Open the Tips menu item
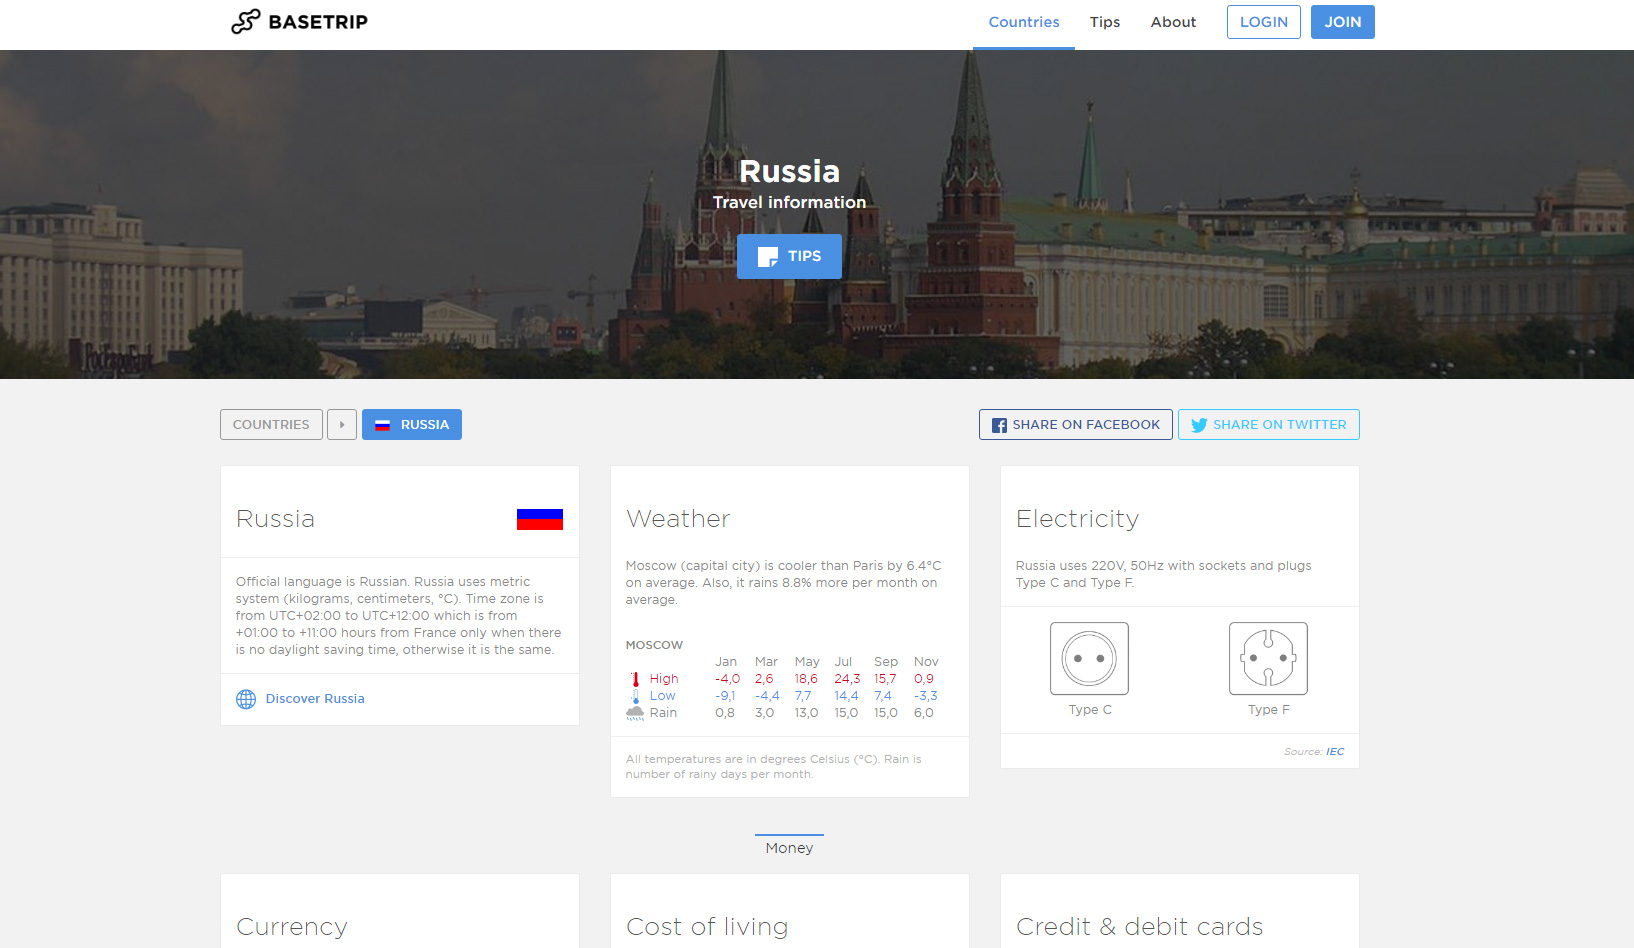The image size is (1634, 948). tap(1104, 22)
